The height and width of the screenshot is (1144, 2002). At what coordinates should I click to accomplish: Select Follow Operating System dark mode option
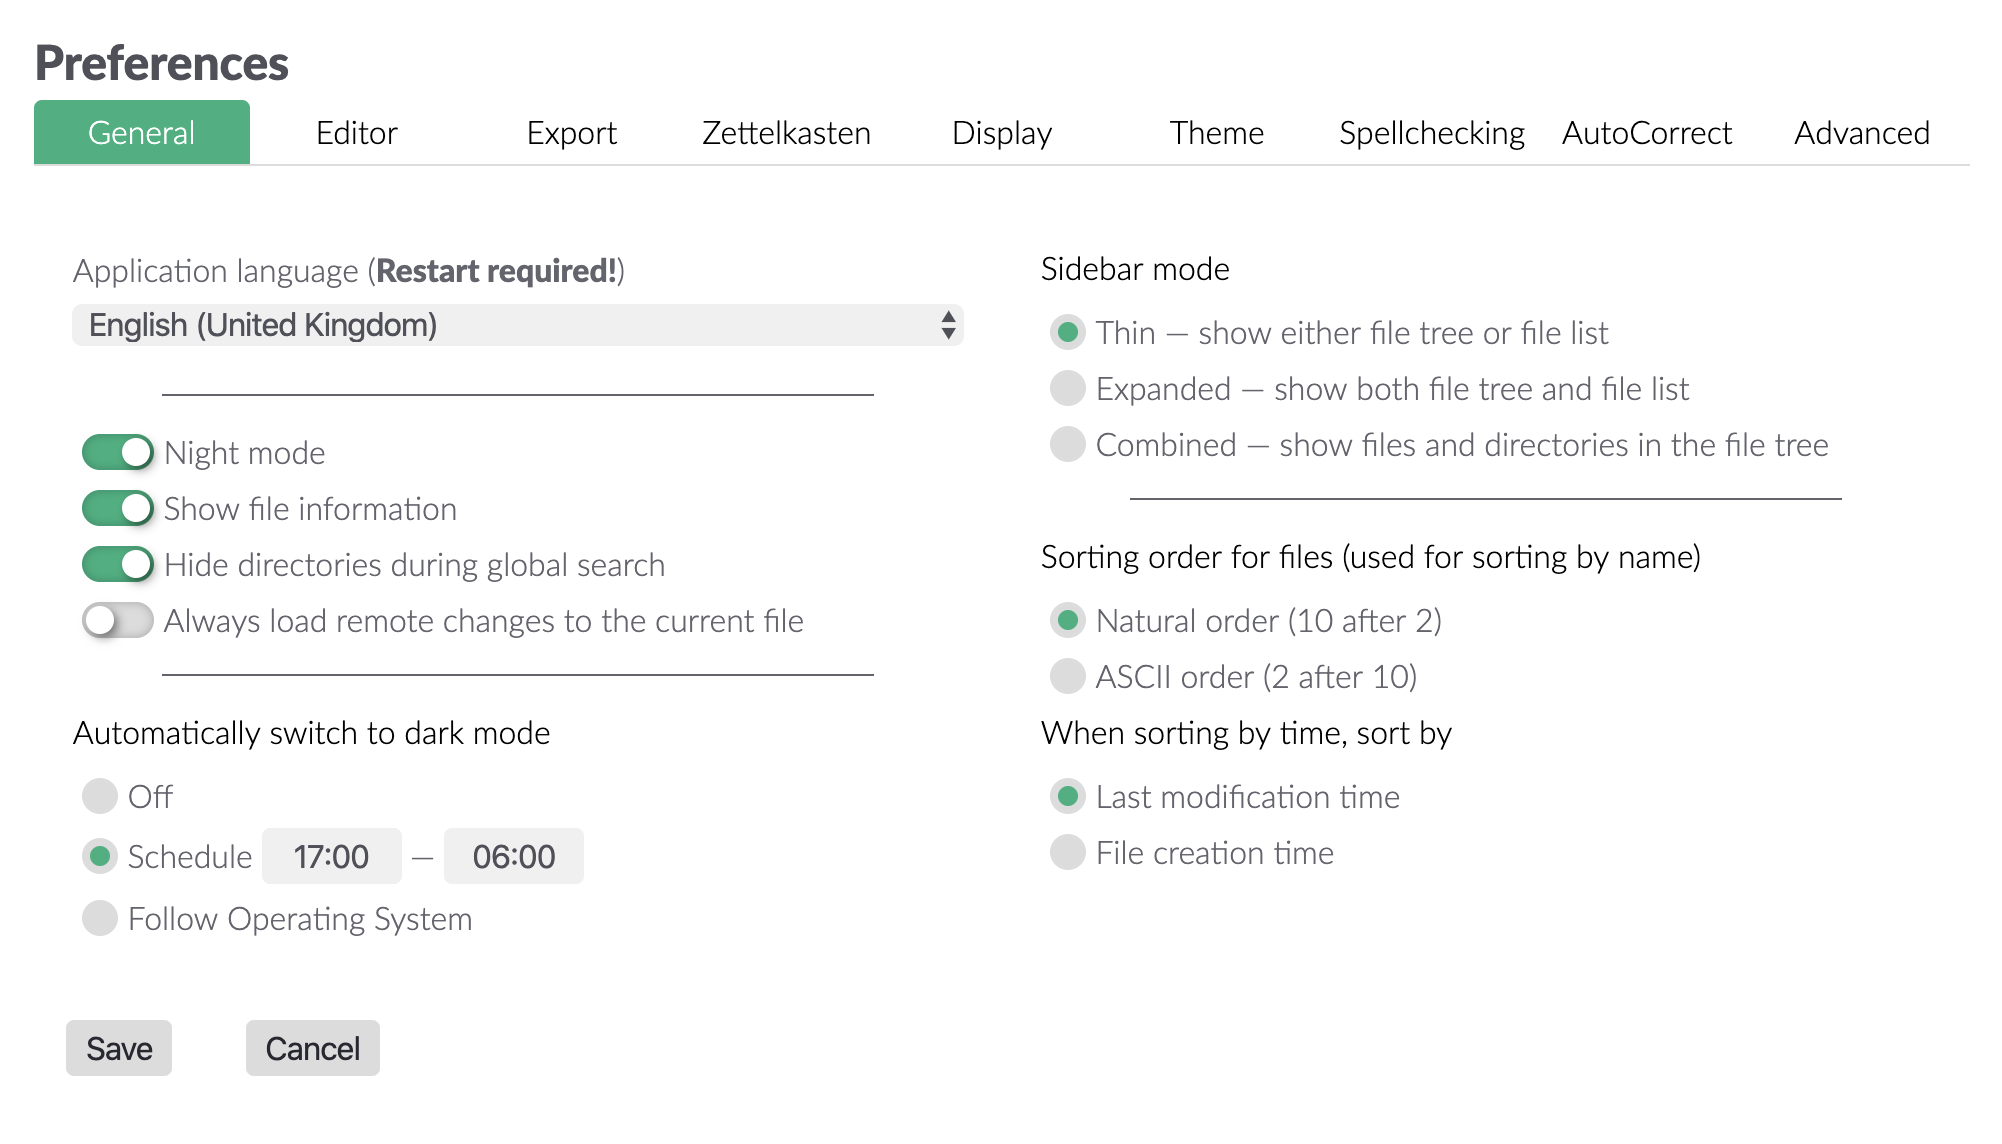[99, 918]
